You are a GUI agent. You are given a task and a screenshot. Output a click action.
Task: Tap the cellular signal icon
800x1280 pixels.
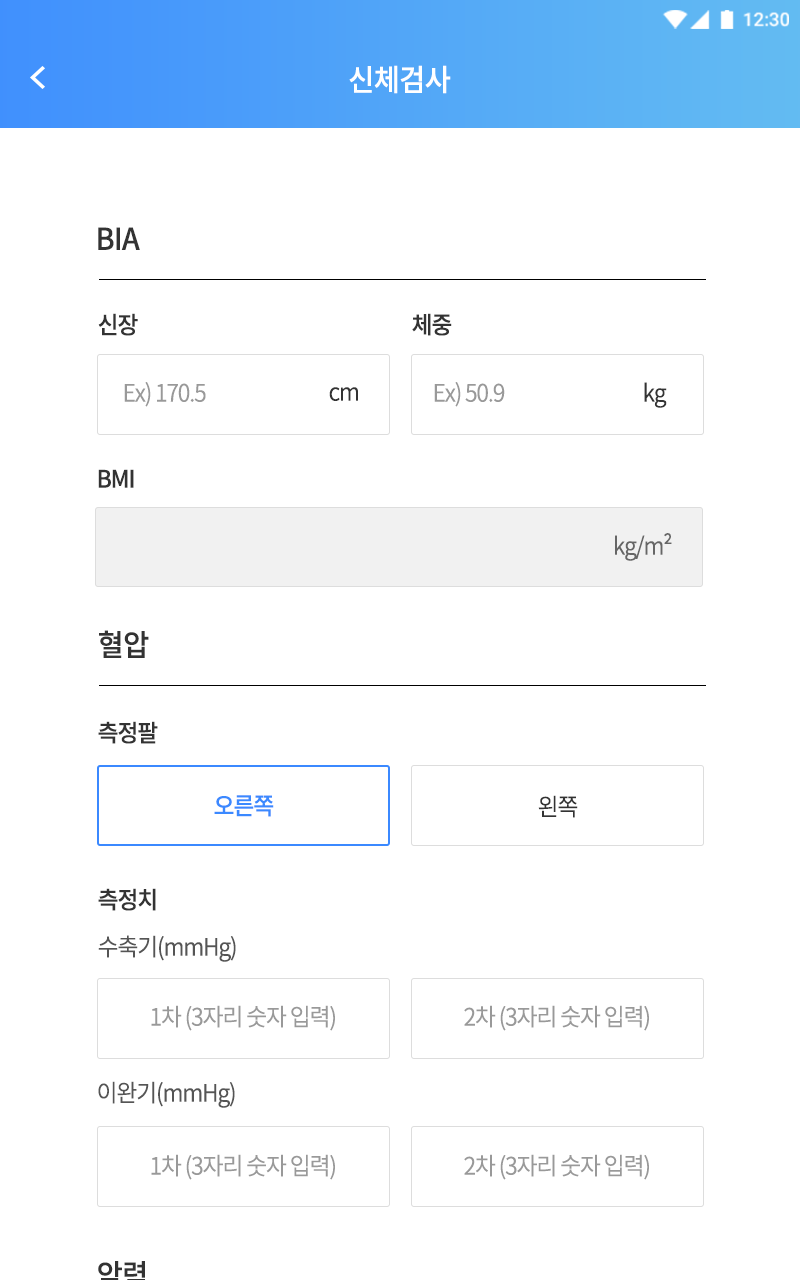coord(700,19)
